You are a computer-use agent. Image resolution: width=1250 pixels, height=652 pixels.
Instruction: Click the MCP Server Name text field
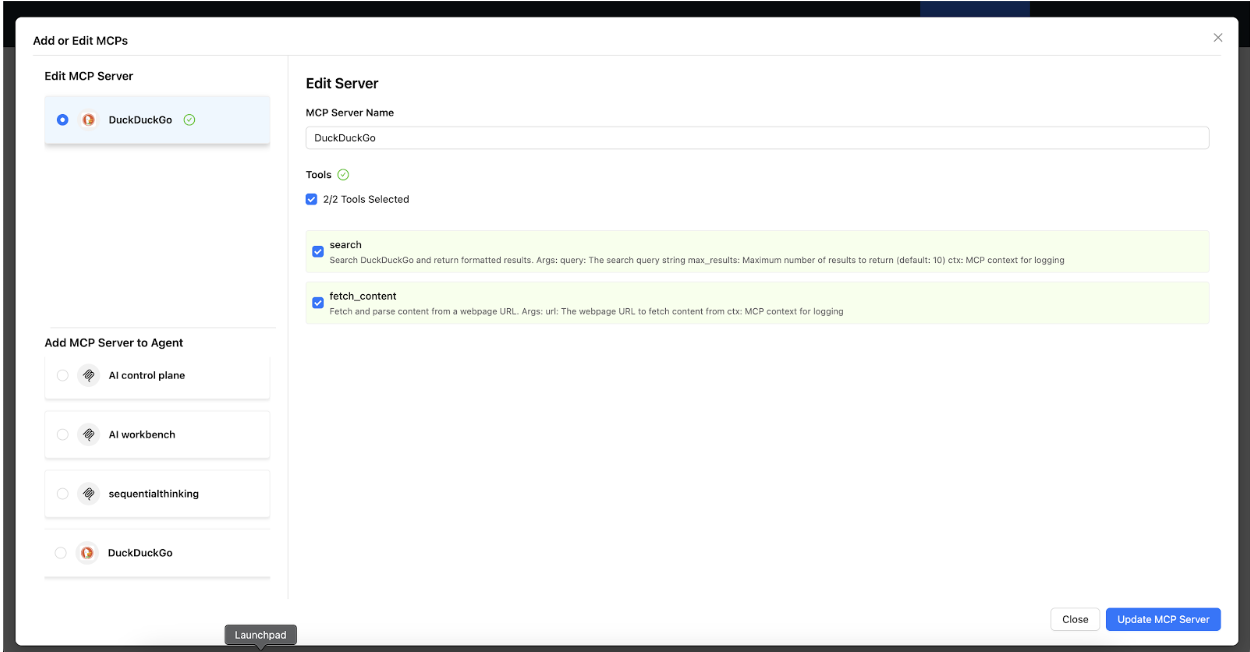tap(757, 138)
